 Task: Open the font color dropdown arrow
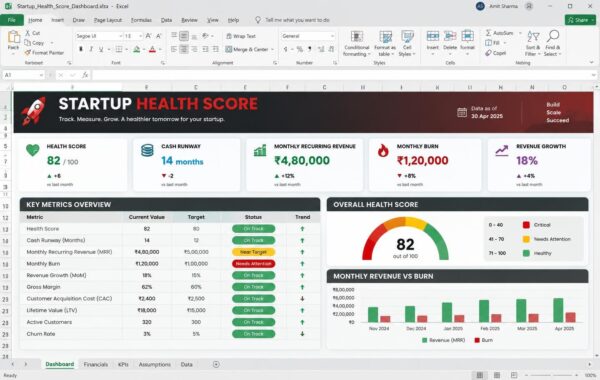pyautogui.click(x=160, y=50)
